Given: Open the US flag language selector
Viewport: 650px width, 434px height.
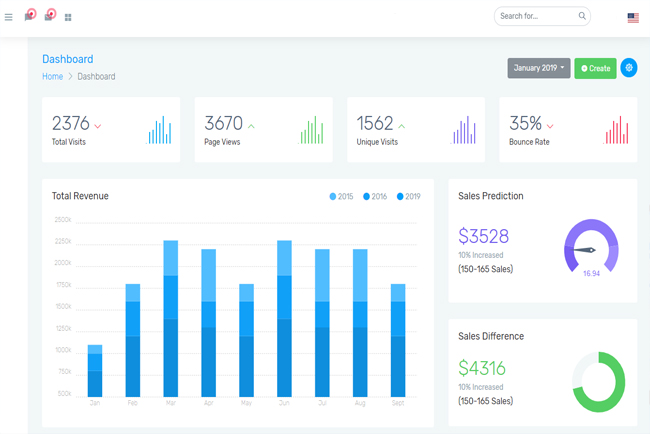Looking at the screenshot, I should 633,17.
